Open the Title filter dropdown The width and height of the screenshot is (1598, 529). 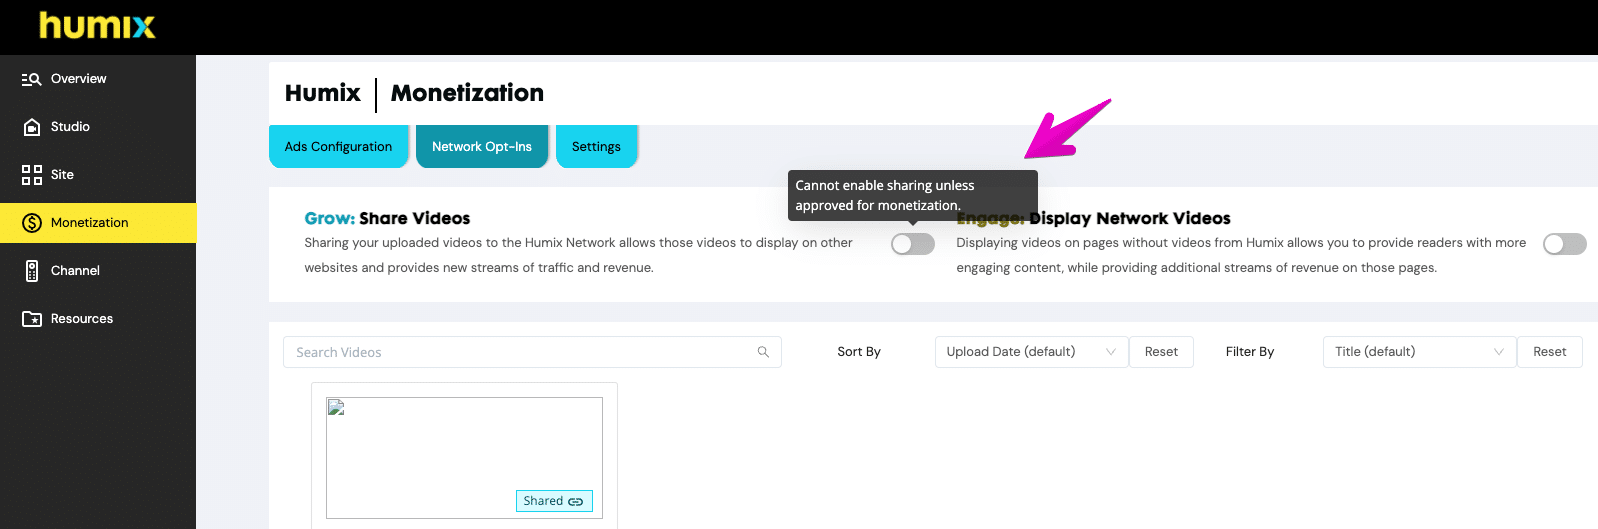tap(1419, 352)
